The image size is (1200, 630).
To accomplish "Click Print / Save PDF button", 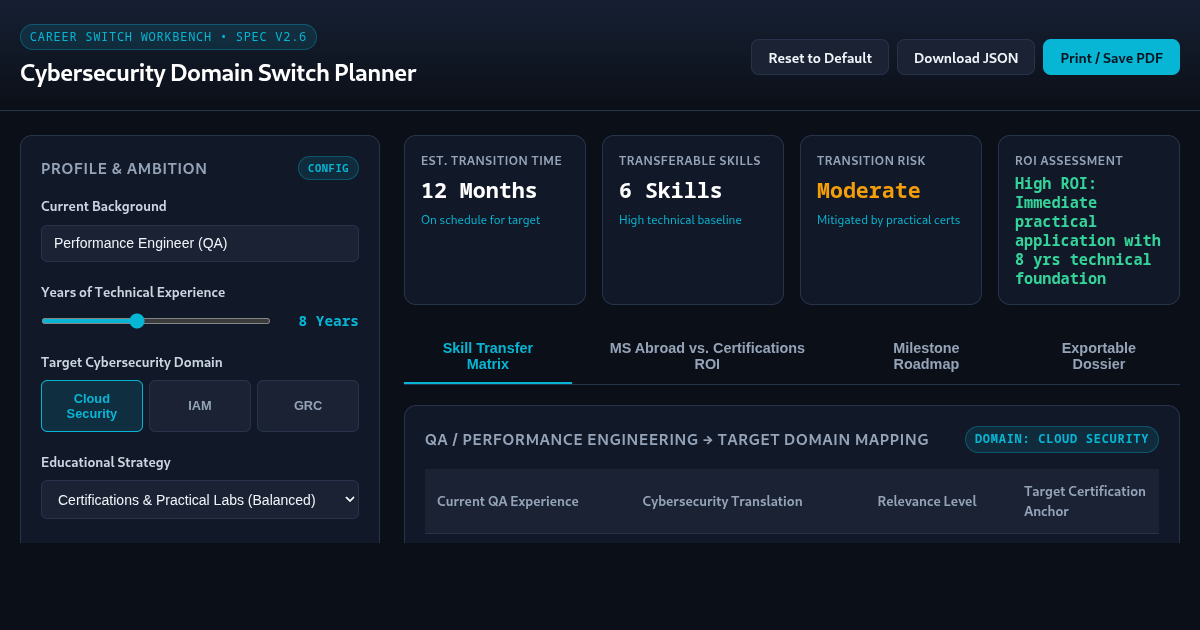I will [x=1111, y=57].
